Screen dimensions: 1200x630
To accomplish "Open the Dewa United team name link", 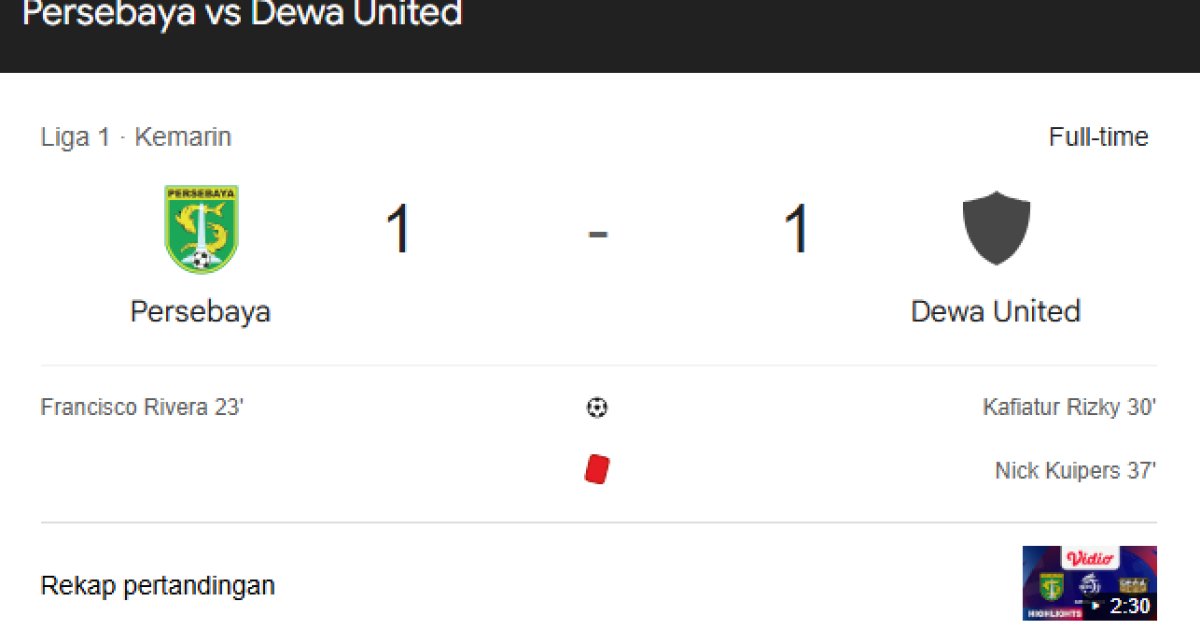I will click(x=995, y=311).
